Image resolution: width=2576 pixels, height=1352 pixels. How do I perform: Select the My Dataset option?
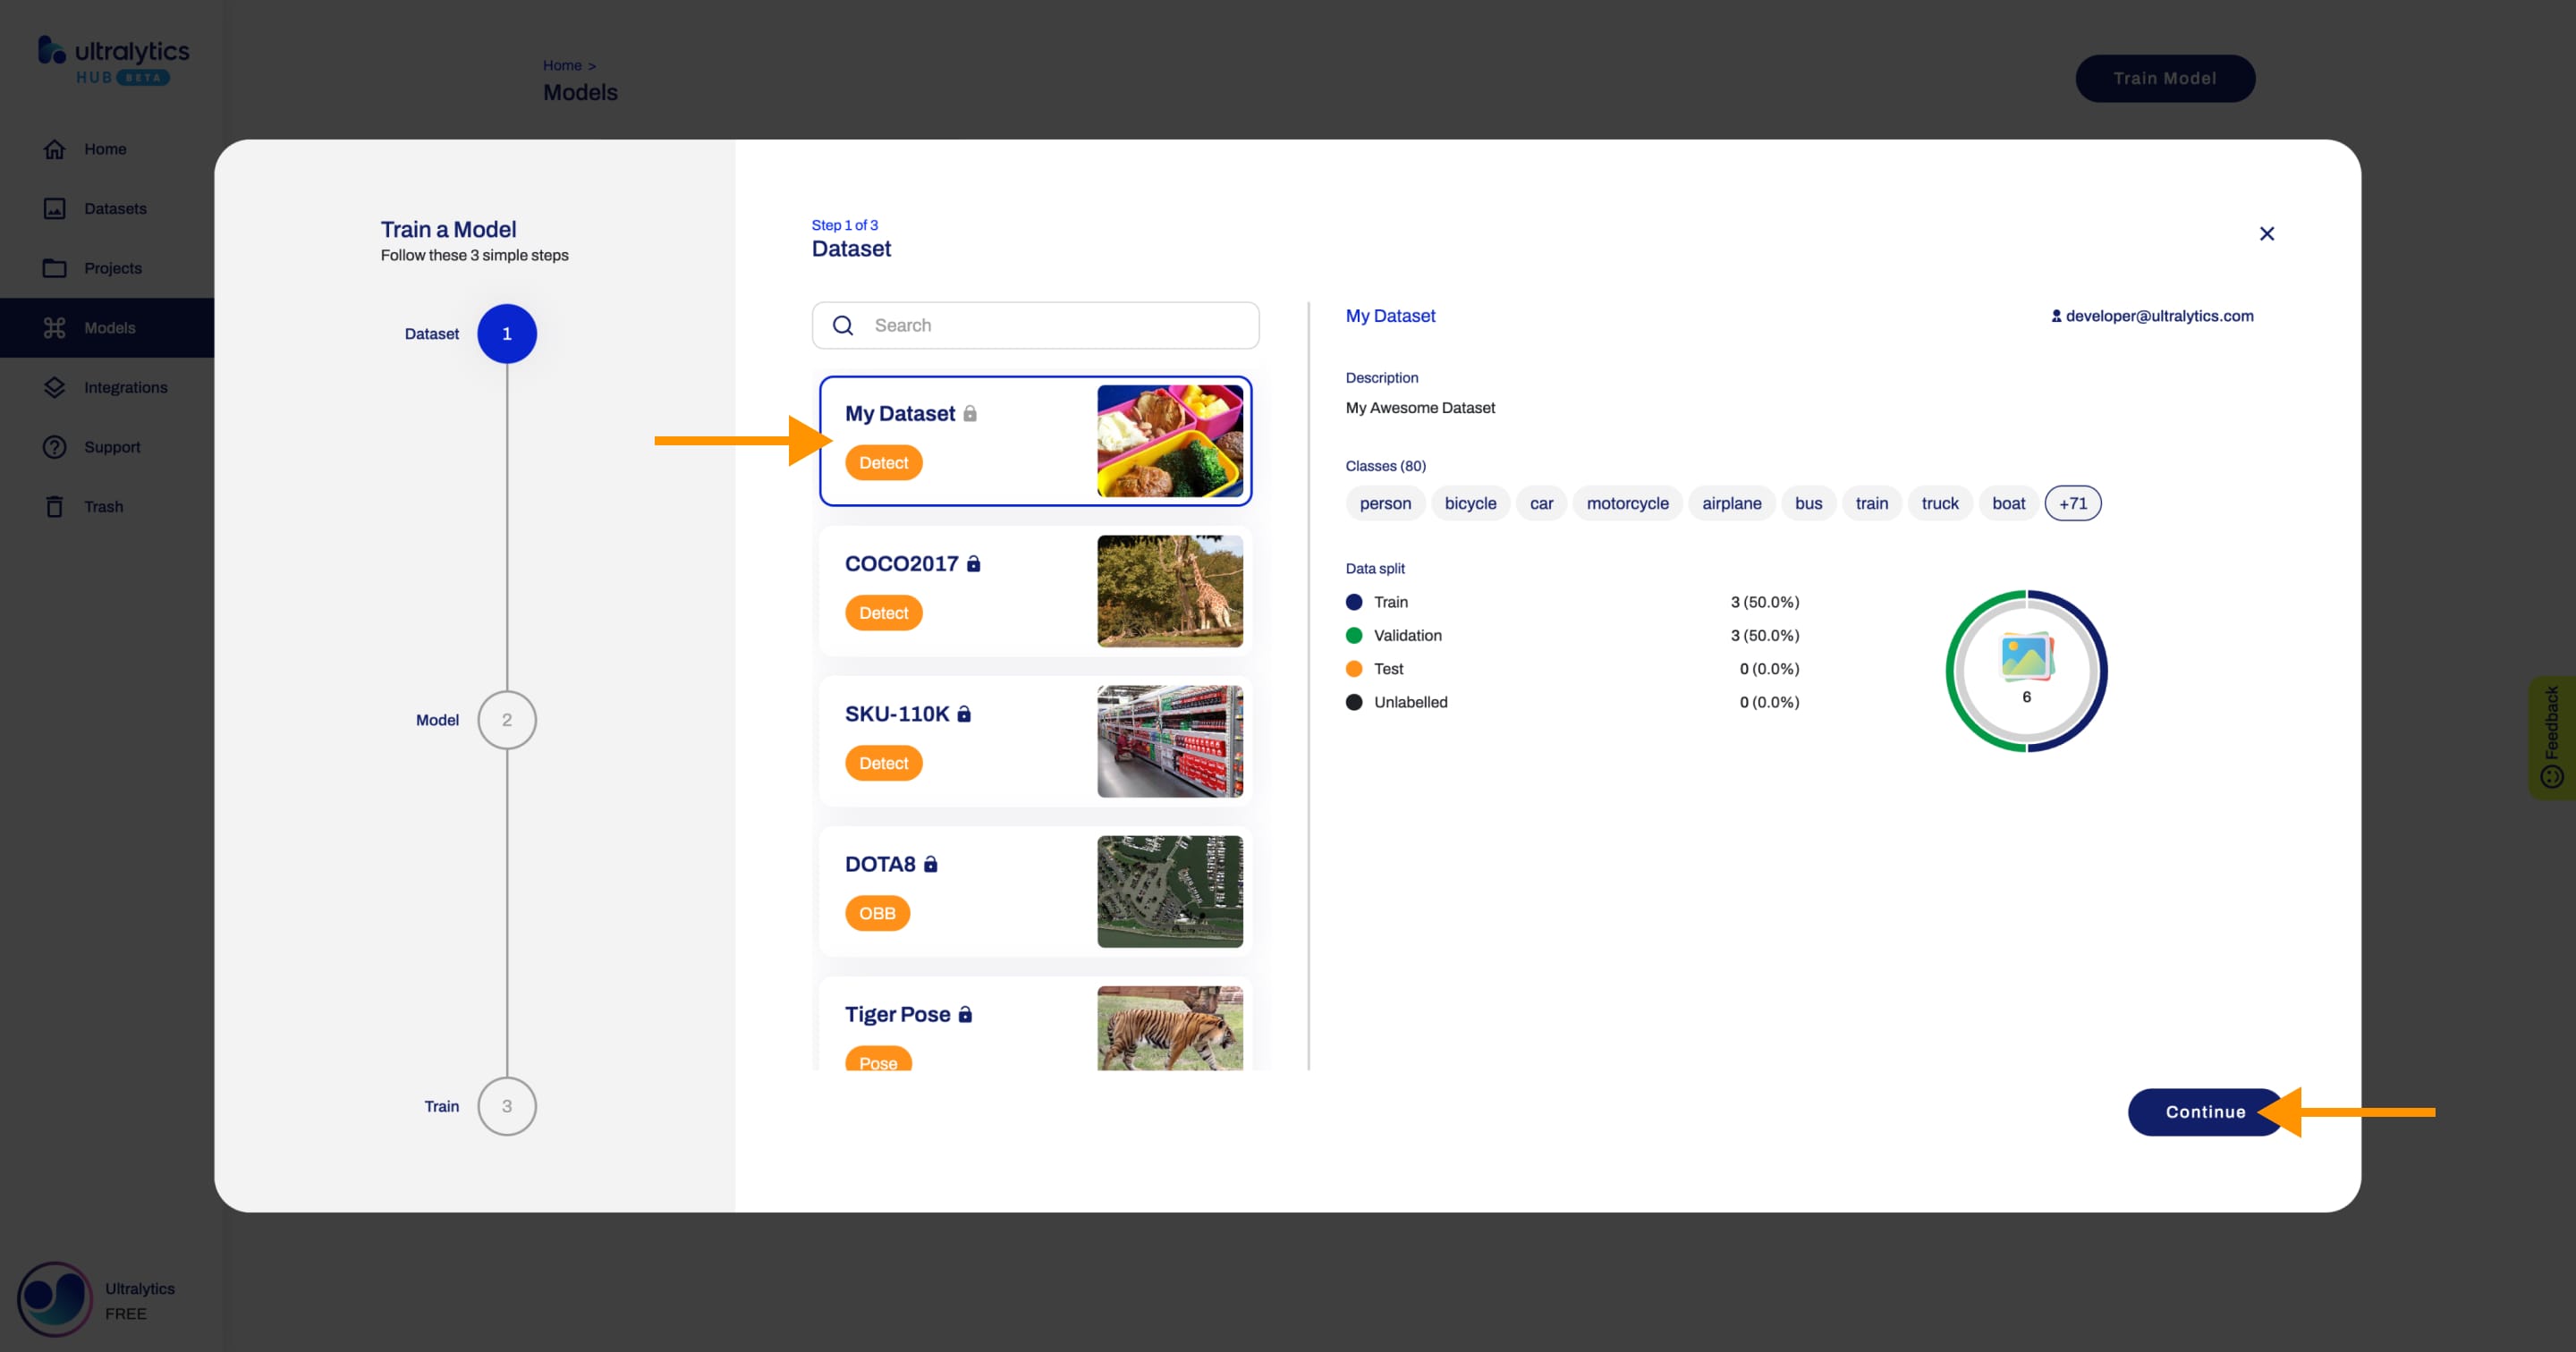pyautogui.click(x=1036, y=441)
